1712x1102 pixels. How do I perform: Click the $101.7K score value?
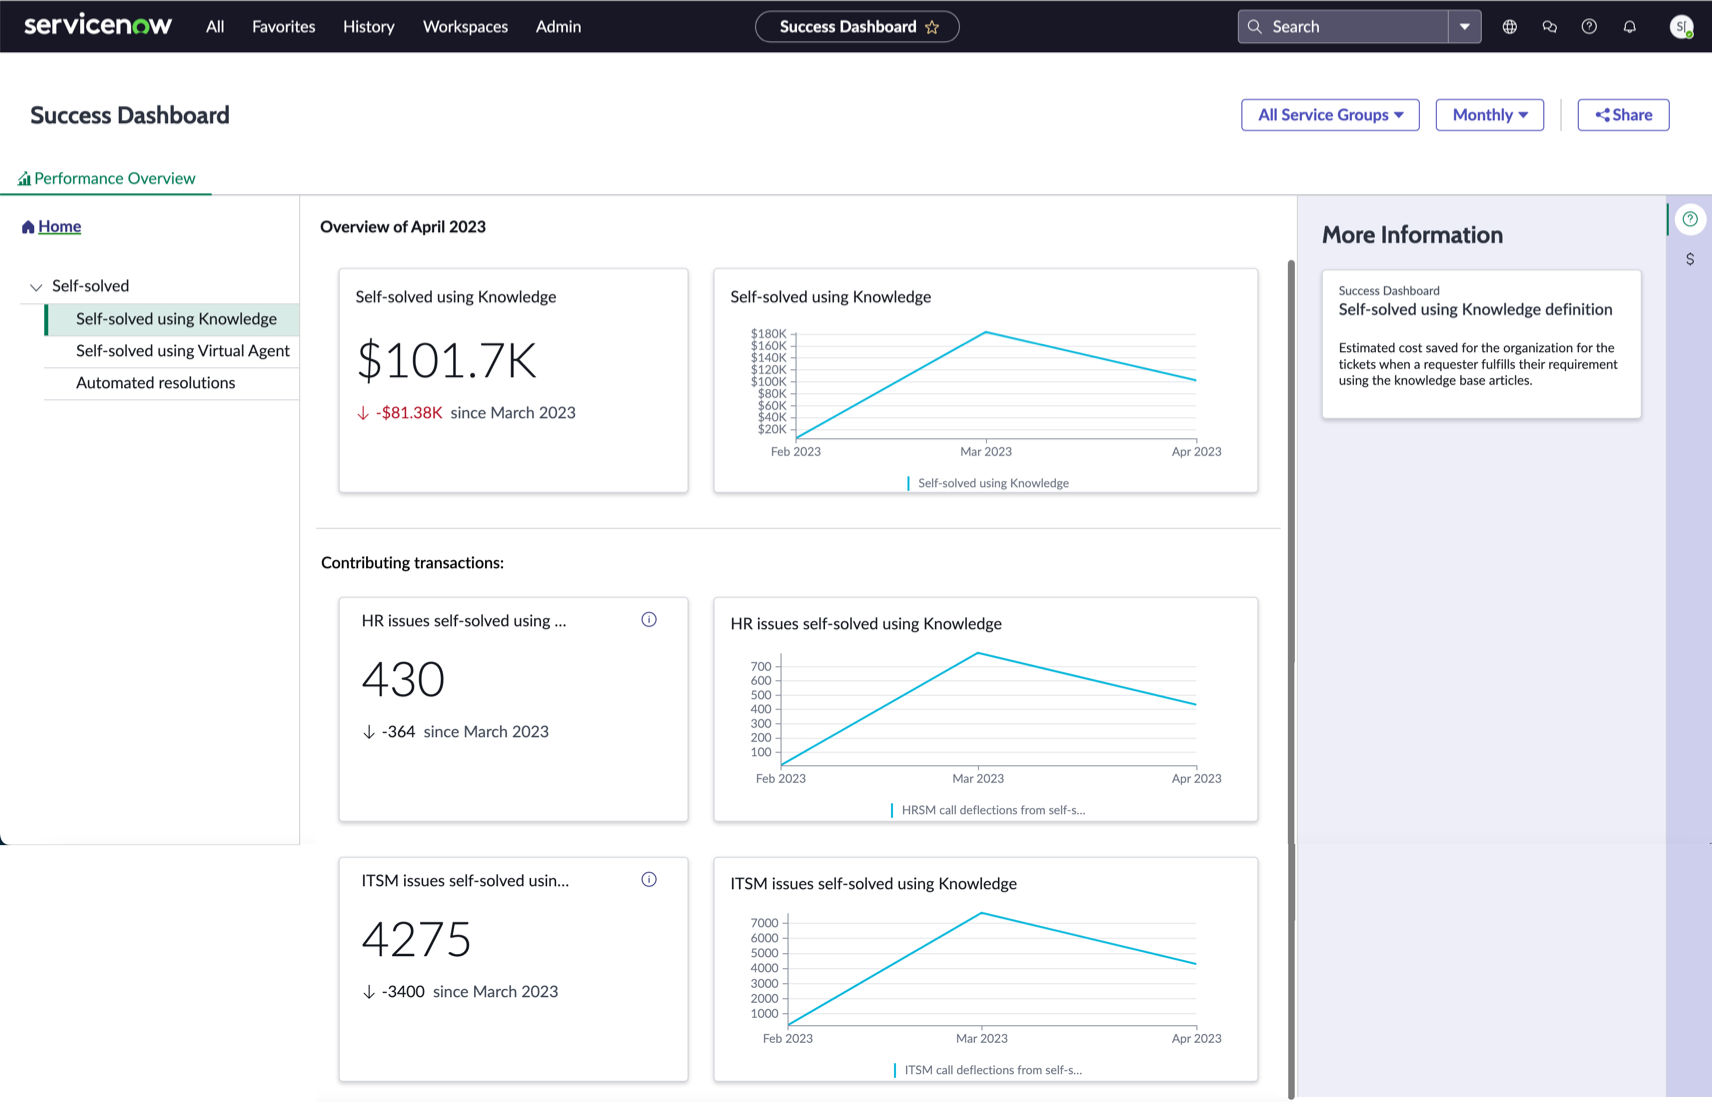(x=447, y=361)
